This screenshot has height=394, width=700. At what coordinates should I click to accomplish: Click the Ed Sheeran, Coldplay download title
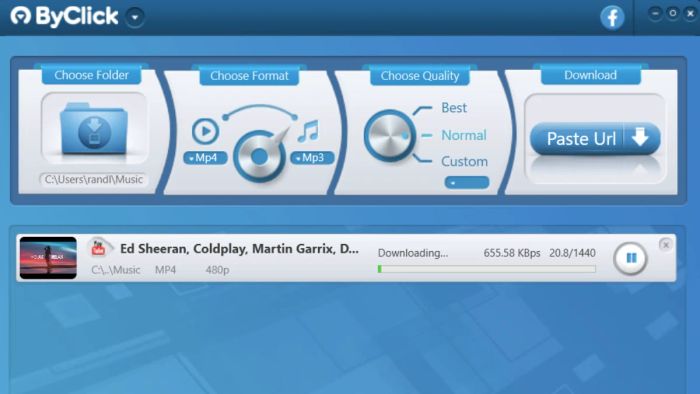239,249
